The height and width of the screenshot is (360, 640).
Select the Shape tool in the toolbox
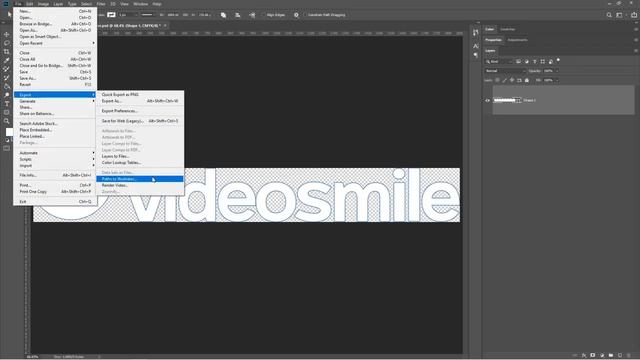coord(7,113)
